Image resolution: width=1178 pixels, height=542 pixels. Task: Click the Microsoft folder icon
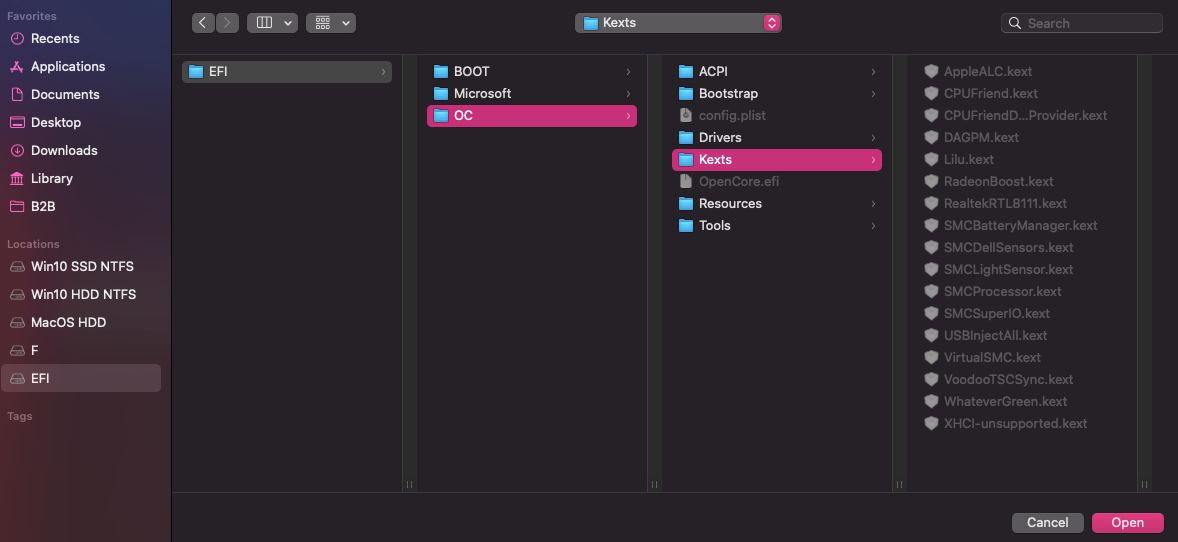coord(441,93)
